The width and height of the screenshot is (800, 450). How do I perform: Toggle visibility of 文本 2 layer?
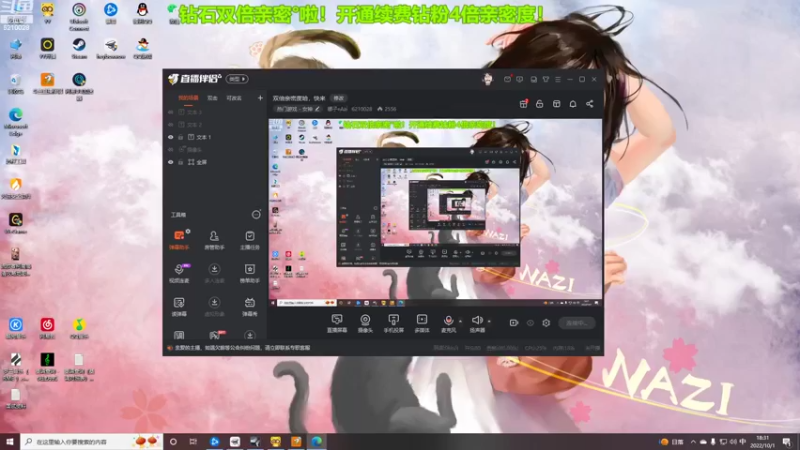pyautogui.click(x=171, y=124)
